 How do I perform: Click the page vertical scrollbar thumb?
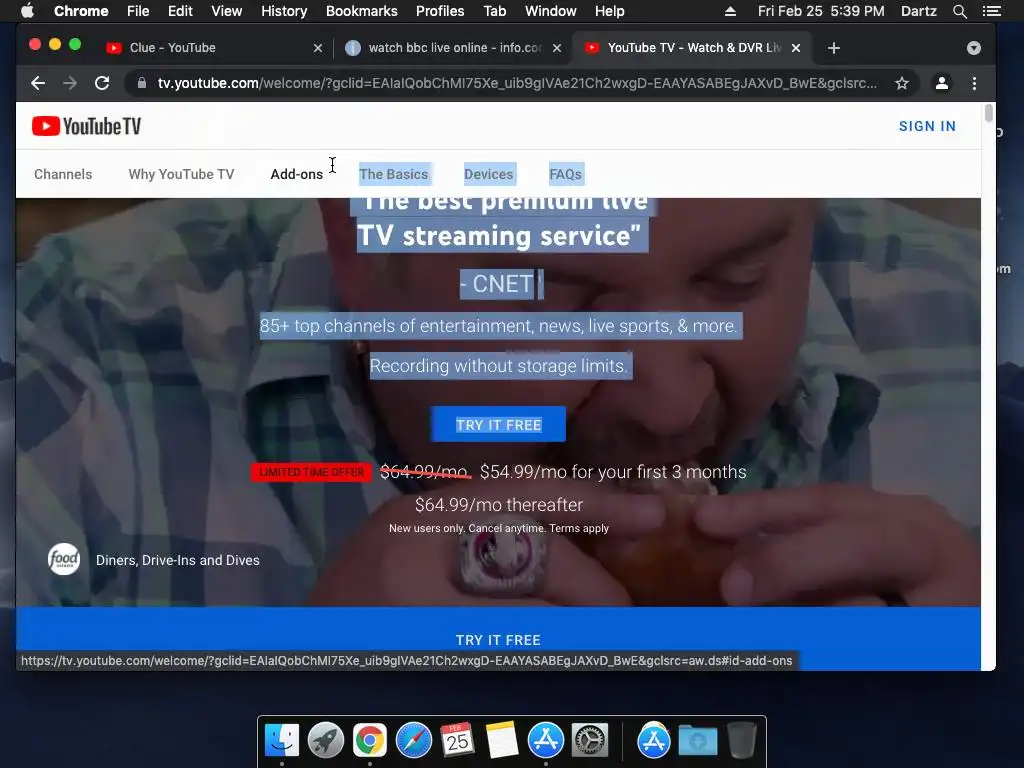(x=989, y=113)
